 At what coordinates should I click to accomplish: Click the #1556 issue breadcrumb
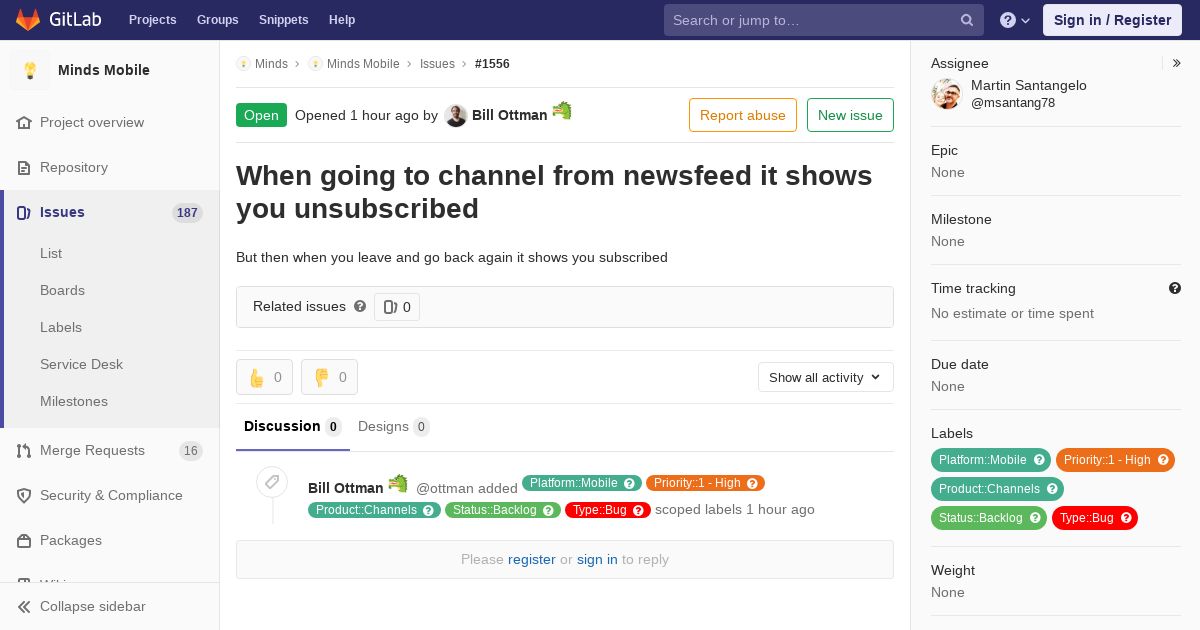click(x=492, y=64)
